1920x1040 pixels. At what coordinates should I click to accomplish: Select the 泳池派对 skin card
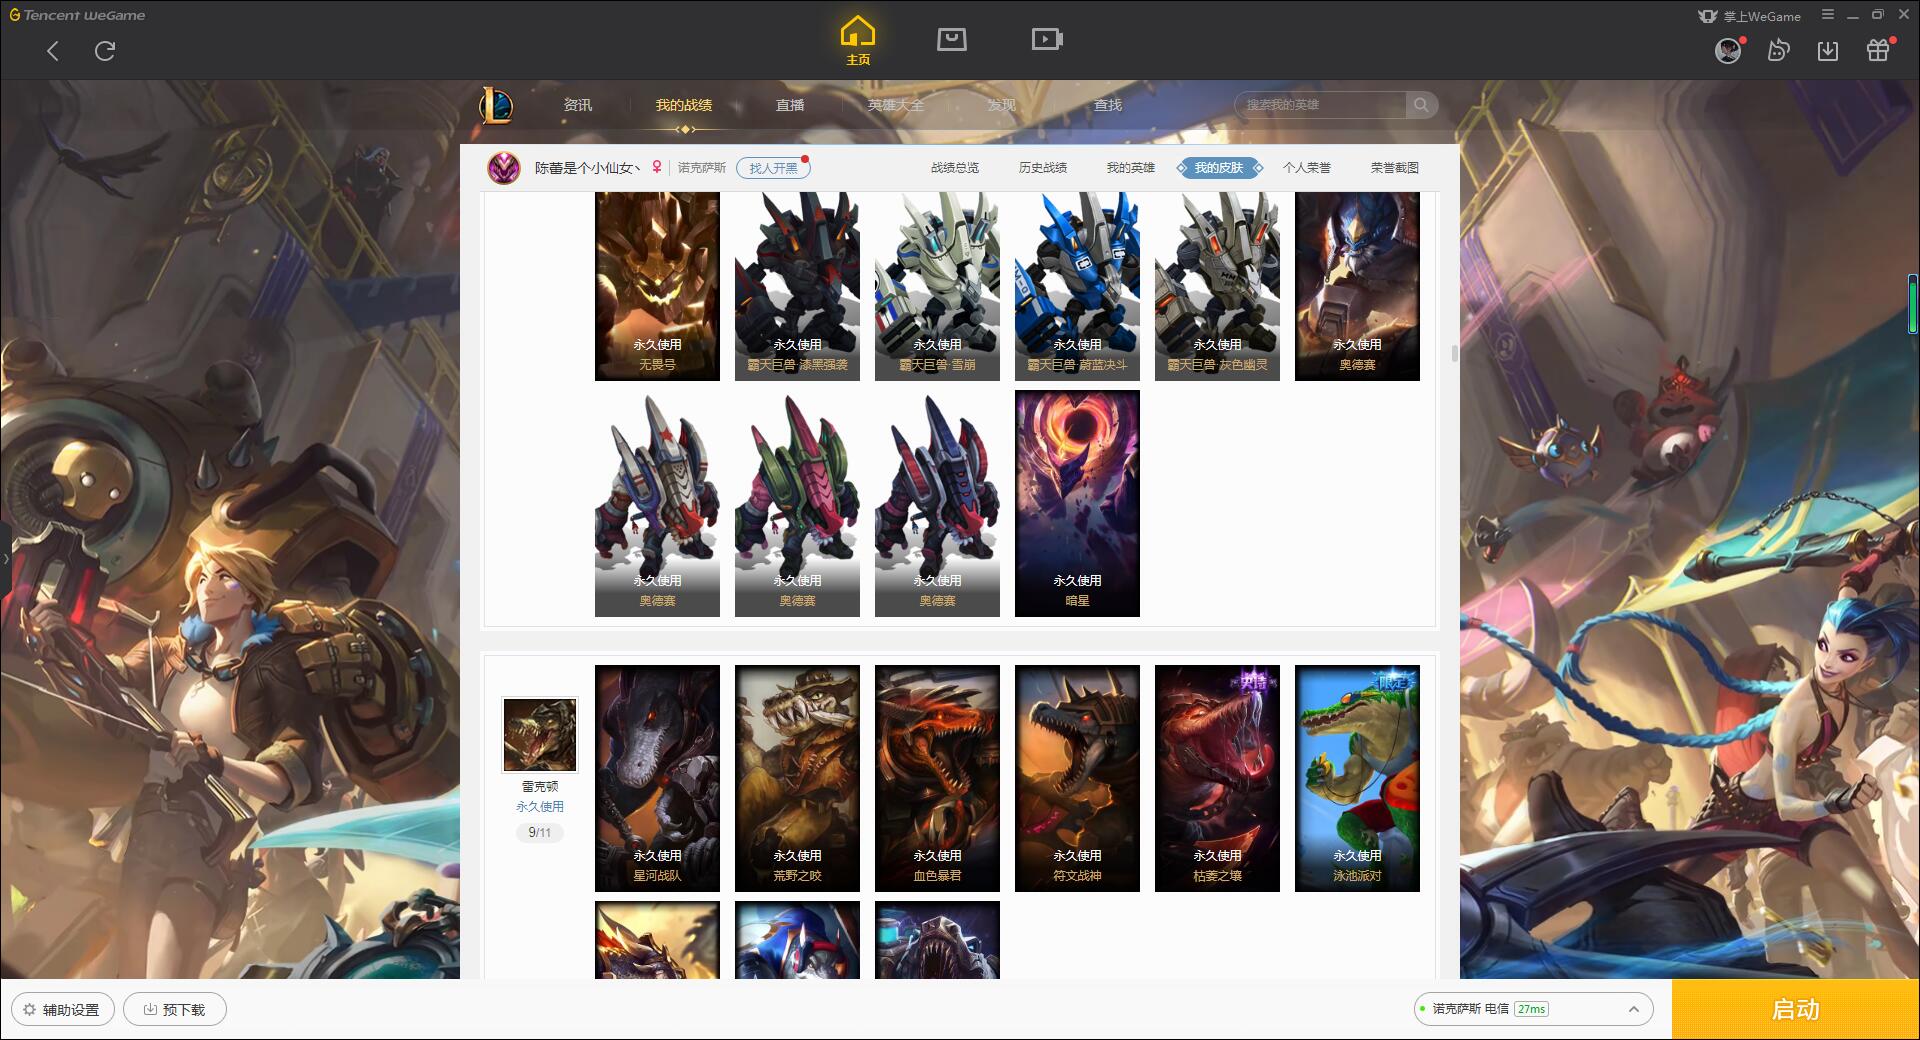point(1357,778)
